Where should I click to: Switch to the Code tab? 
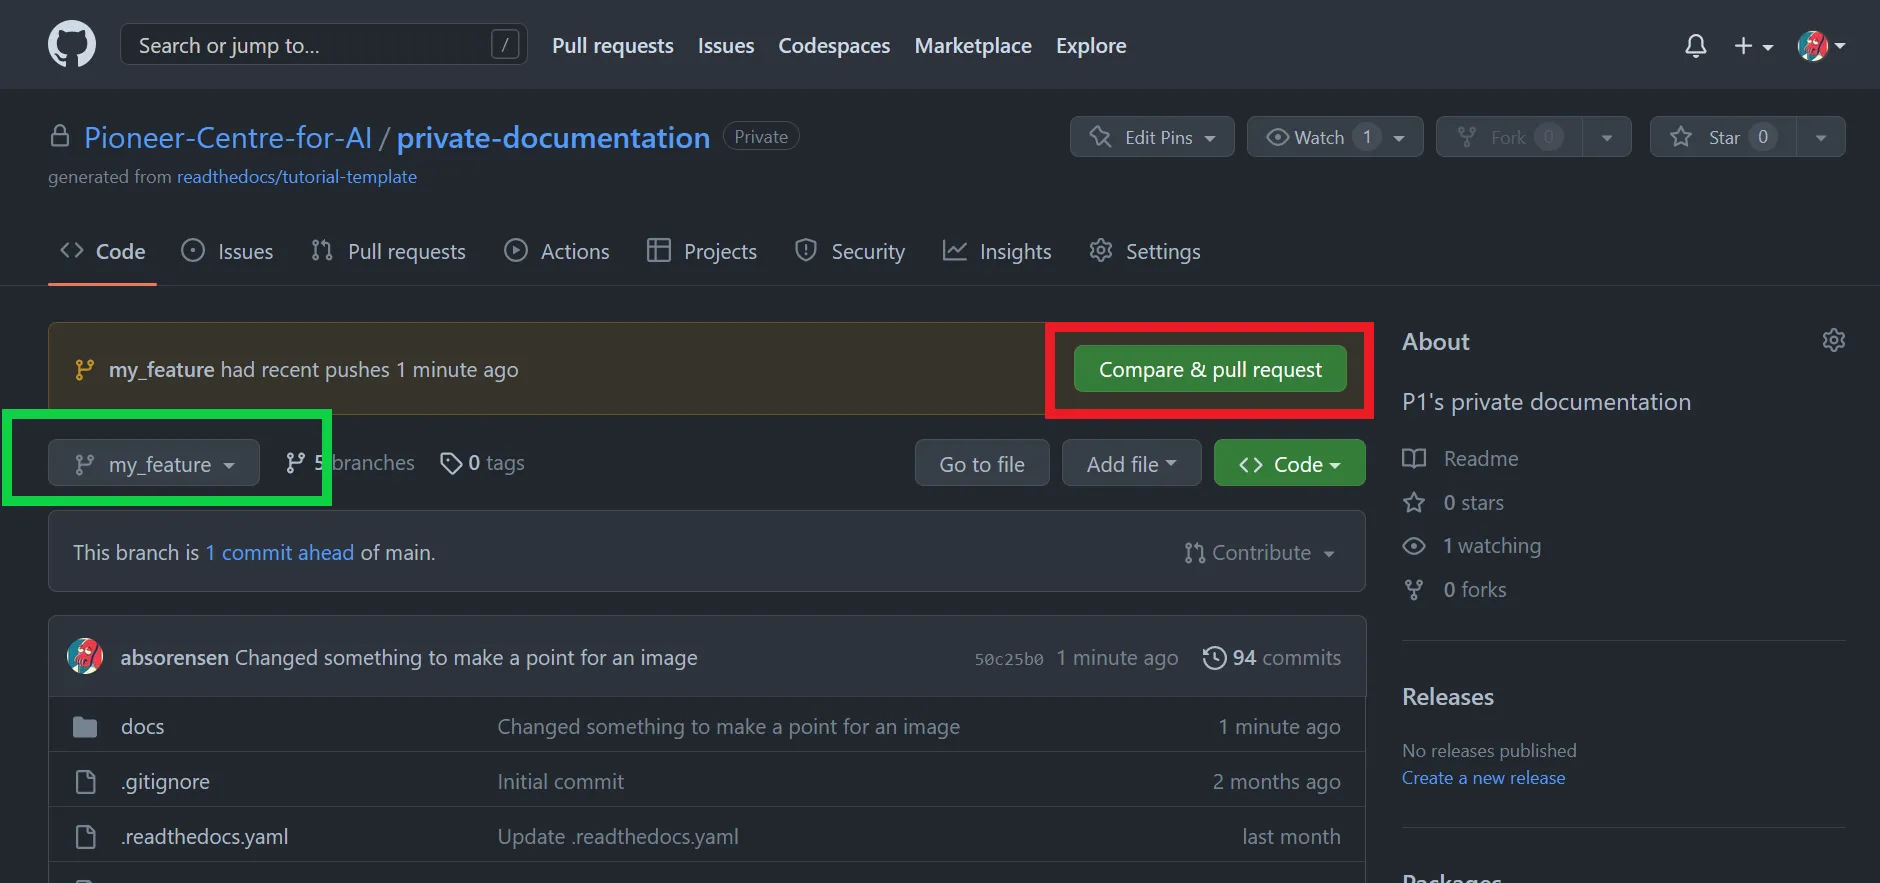click(102, 251)
